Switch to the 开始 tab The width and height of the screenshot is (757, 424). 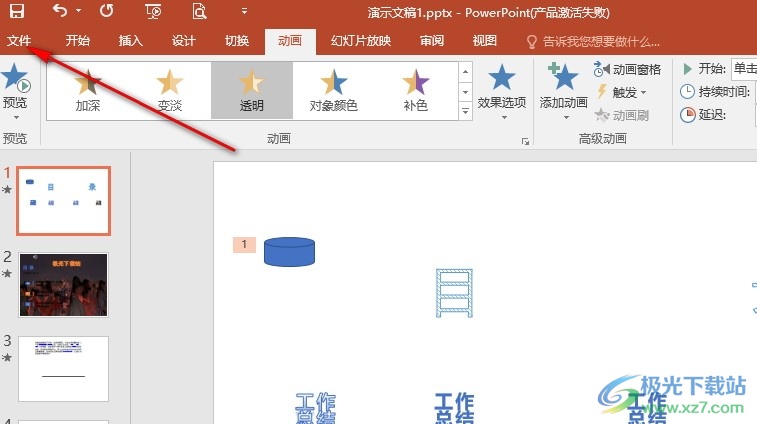[78, 41]
